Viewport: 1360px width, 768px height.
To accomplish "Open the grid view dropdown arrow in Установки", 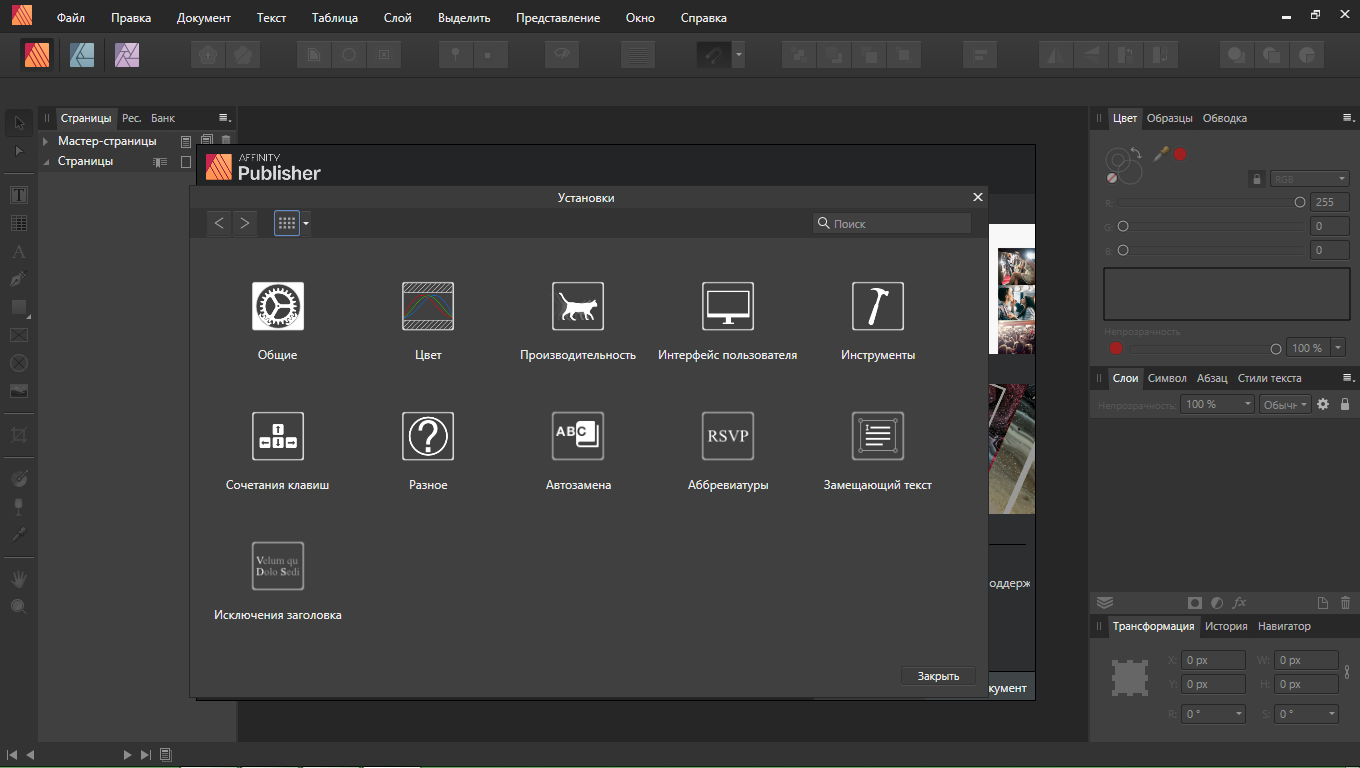I will pos(306,224).
